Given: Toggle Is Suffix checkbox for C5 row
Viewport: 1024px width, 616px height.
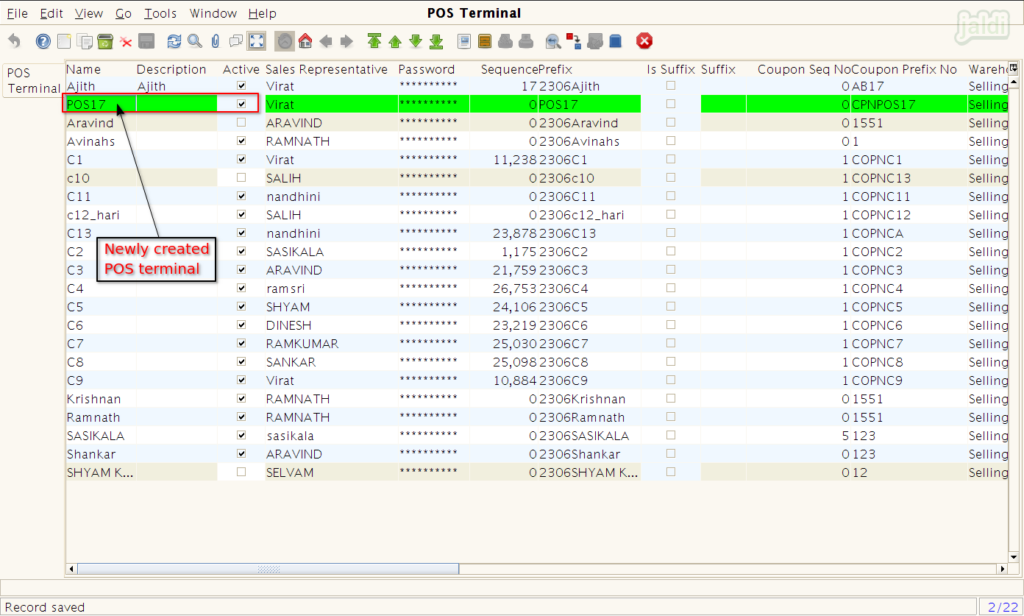Looking at the screenshot, I should click(671, 306).
